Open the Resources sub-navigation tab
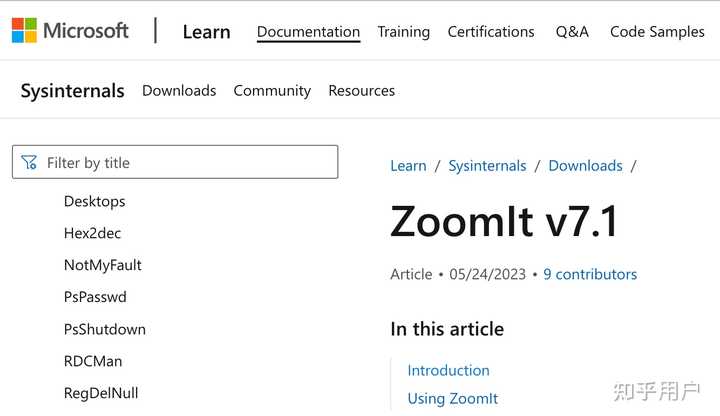Viewport: 720px width, 416px height. click(x=361, y=90)
